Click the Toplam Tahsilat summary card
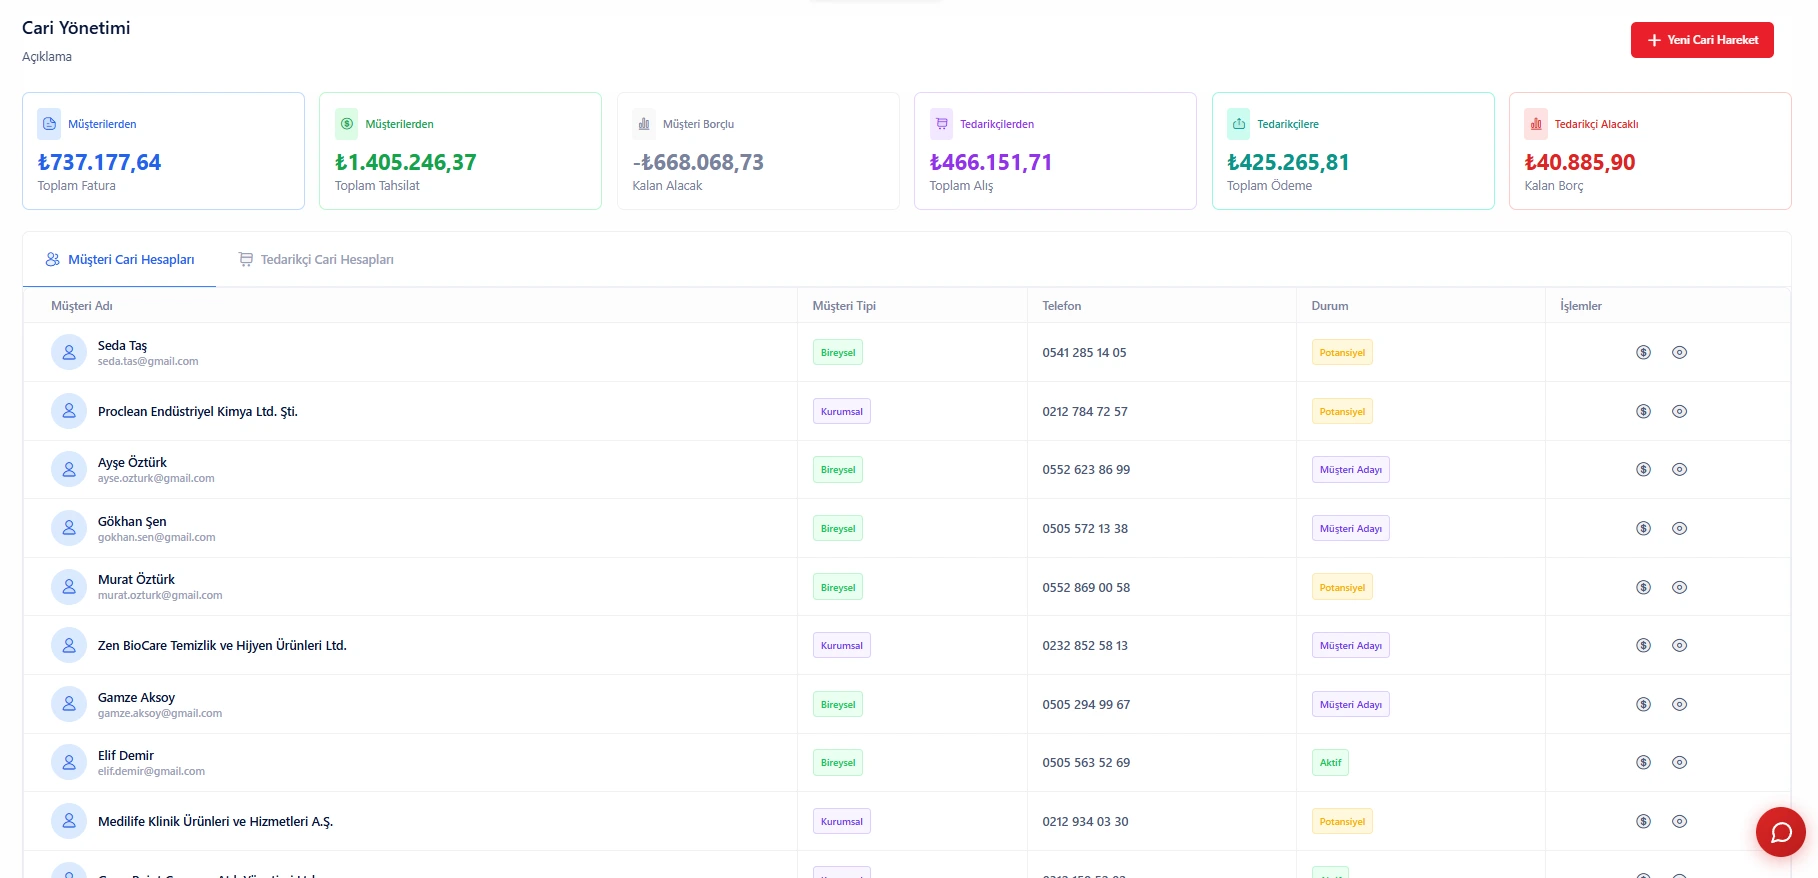Image resolution: width=1818 pixels, height=878 pixels. point(460,151)
